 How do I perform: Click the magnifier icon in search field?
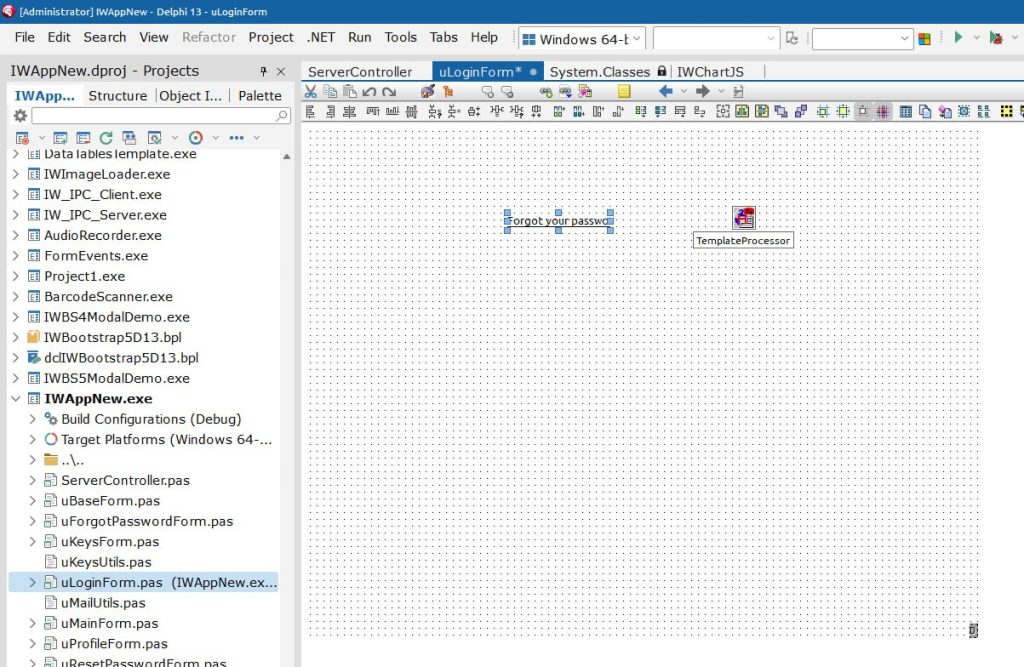click(x=281, y=116)
